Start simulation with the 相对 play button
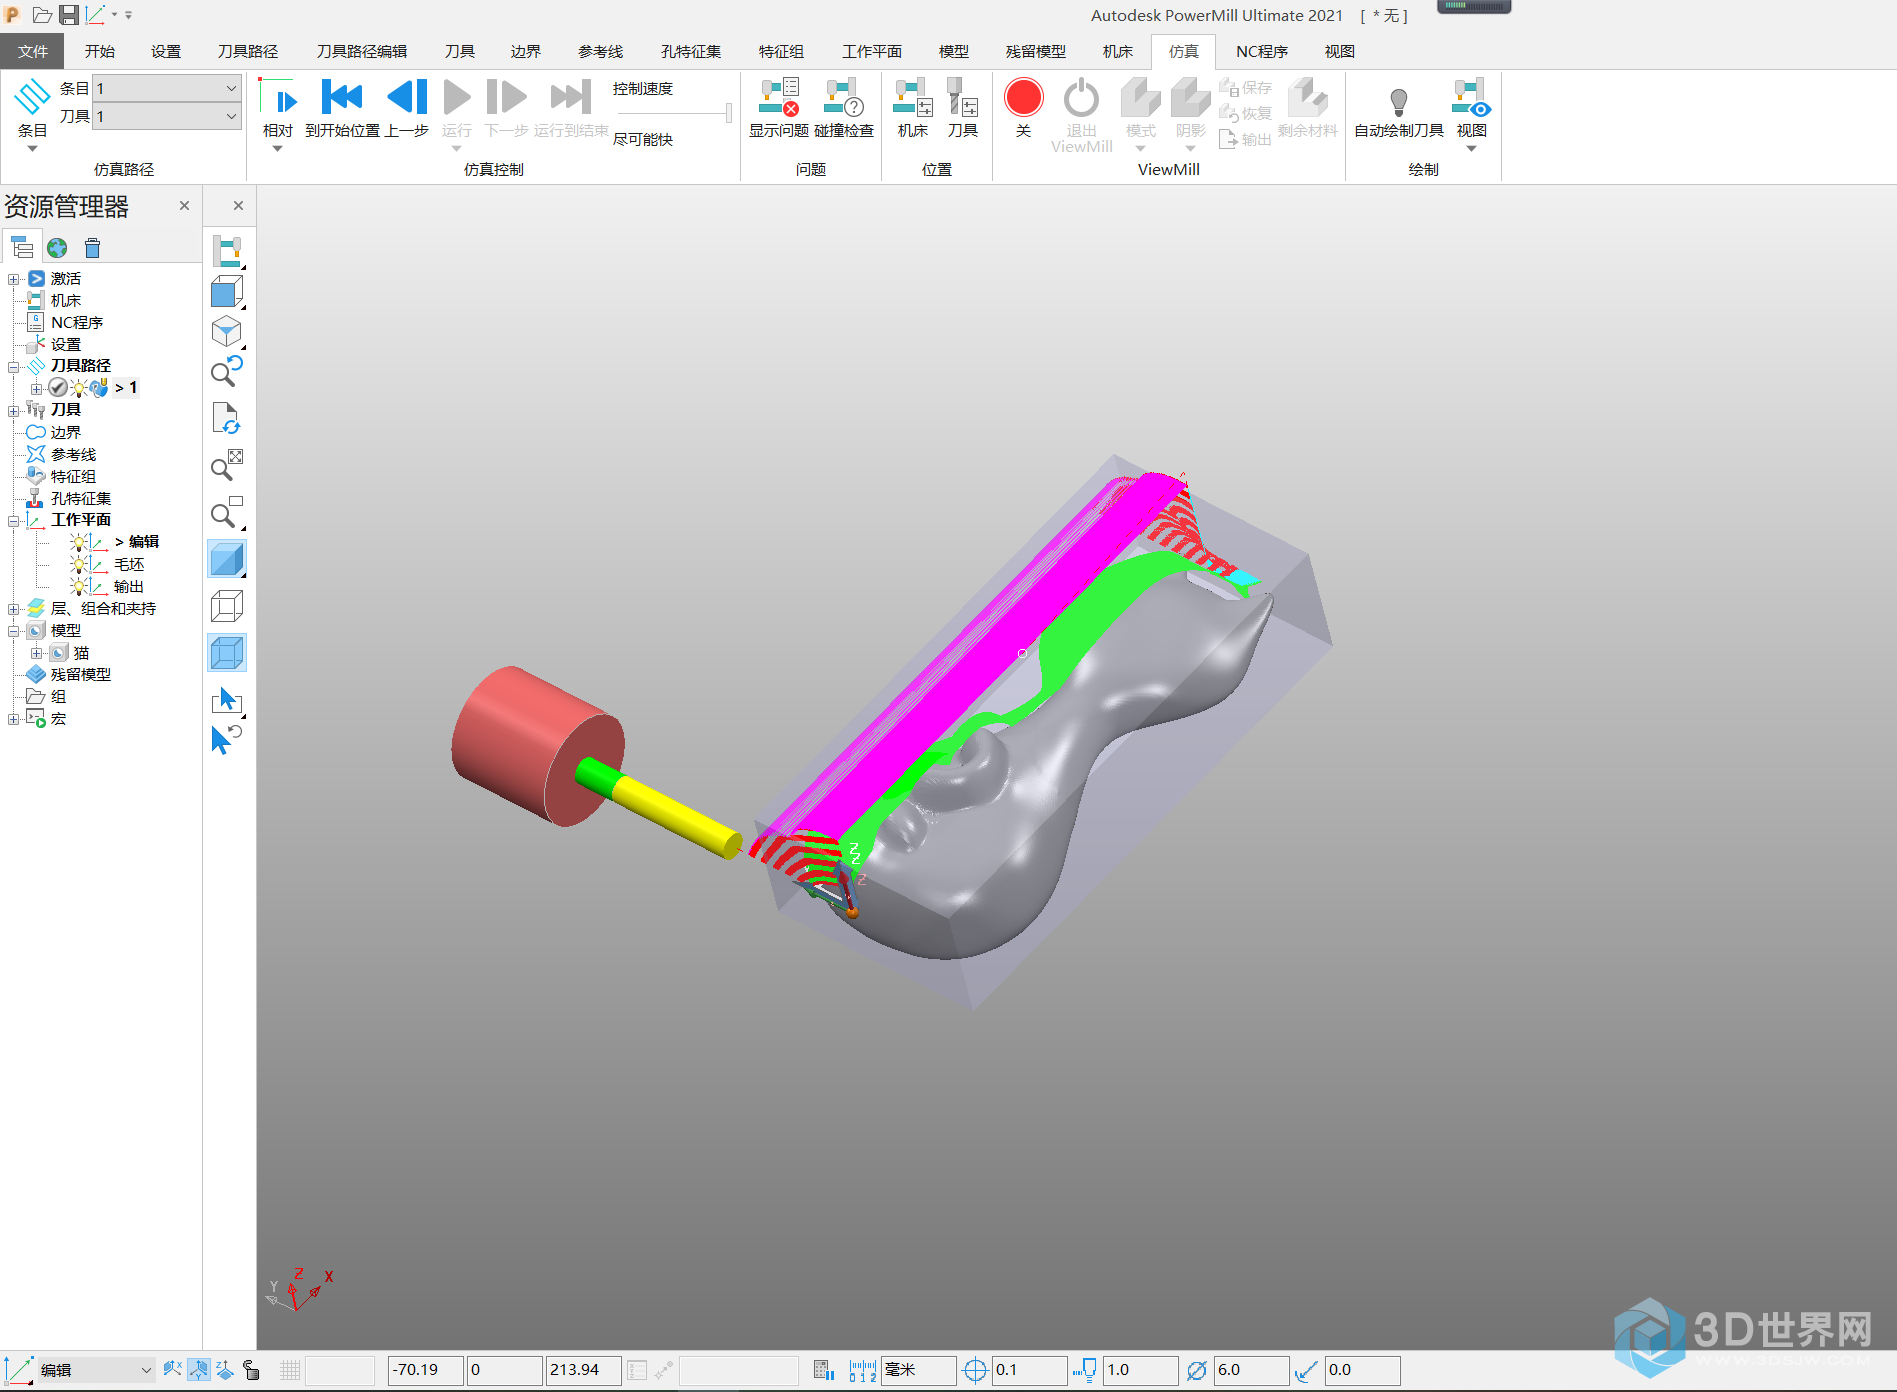 click(x=278, y=98)
